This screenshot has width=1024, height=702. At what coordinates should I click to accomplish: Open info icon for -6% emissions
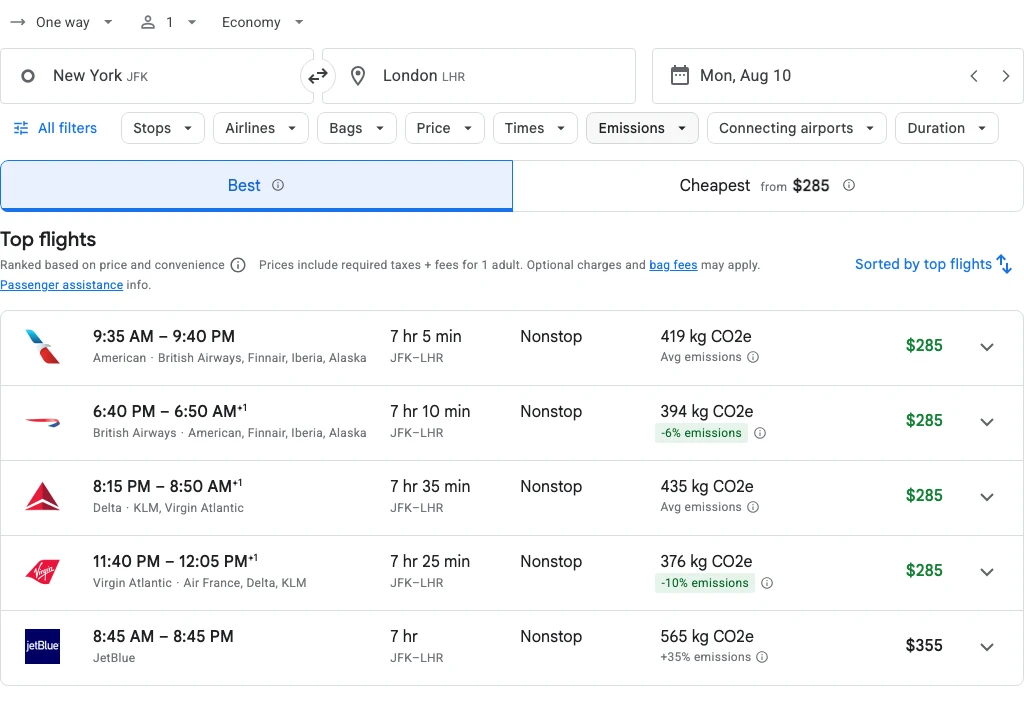coord(760,433)
